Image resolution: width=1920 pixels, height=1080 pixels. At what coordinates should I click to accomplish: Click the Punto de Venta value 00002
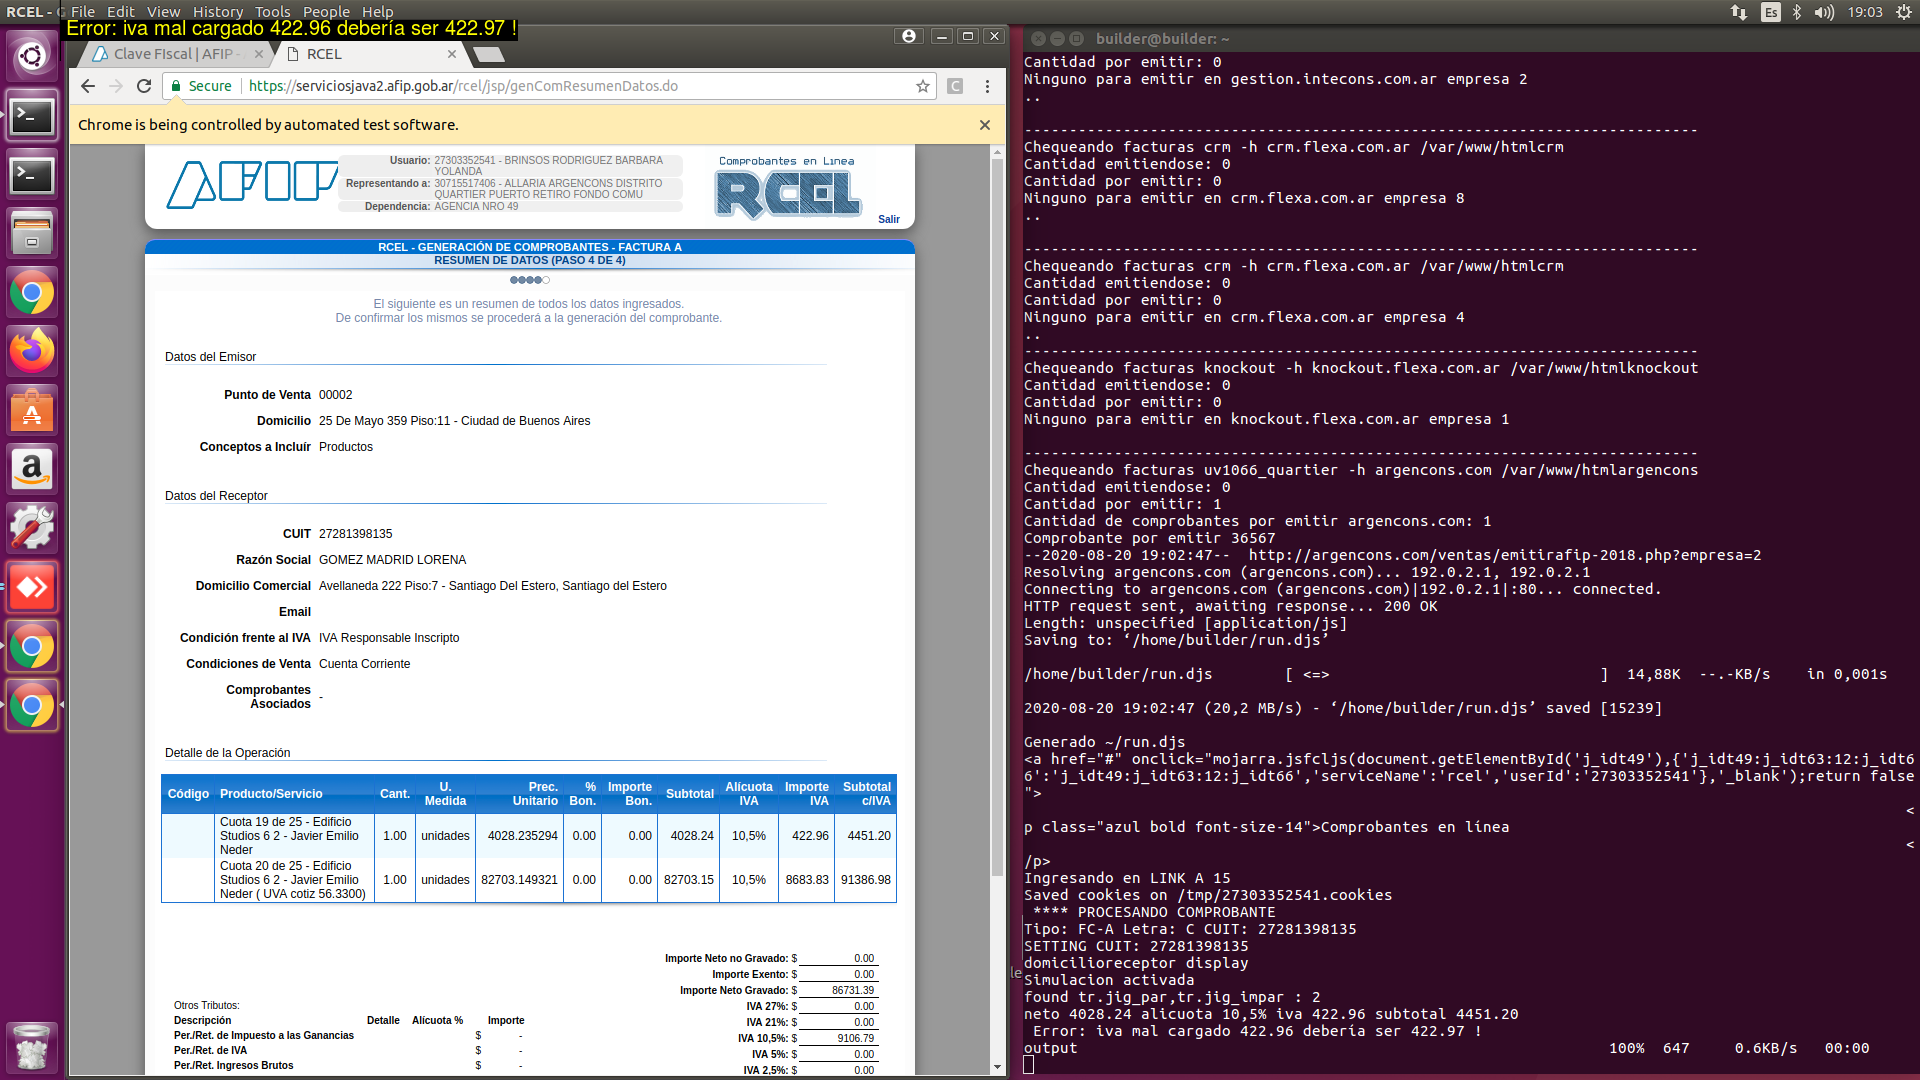click(x=335, y=395)
